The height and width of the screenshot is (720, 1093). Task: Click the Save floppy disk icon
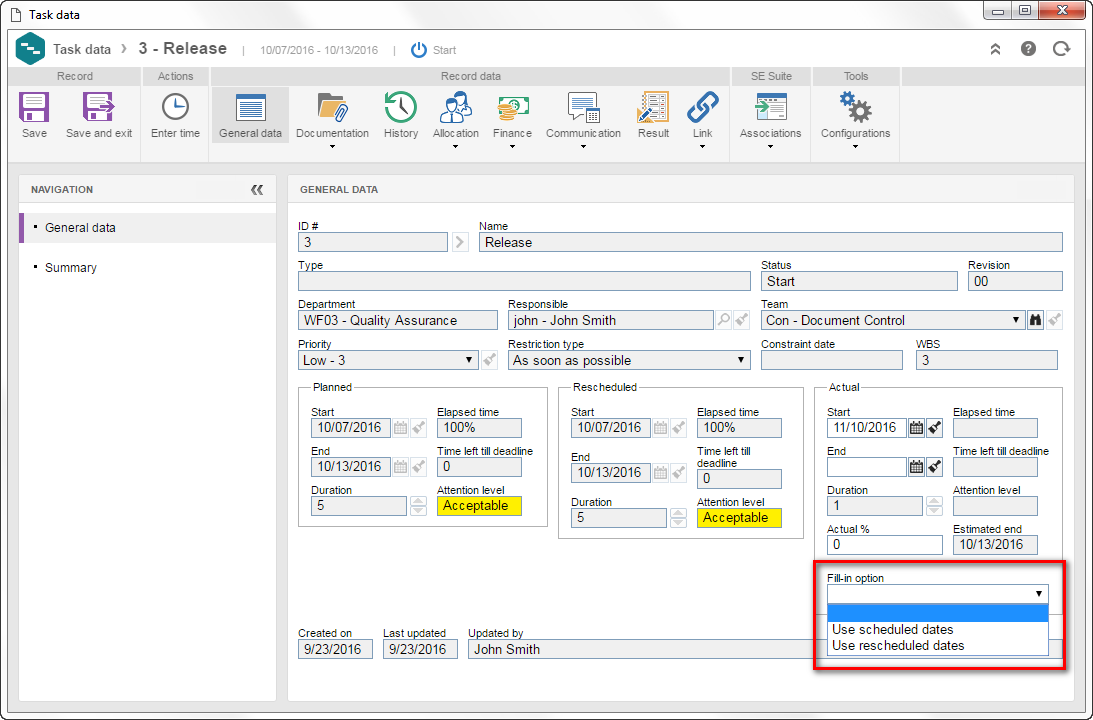tap(33, 108)
